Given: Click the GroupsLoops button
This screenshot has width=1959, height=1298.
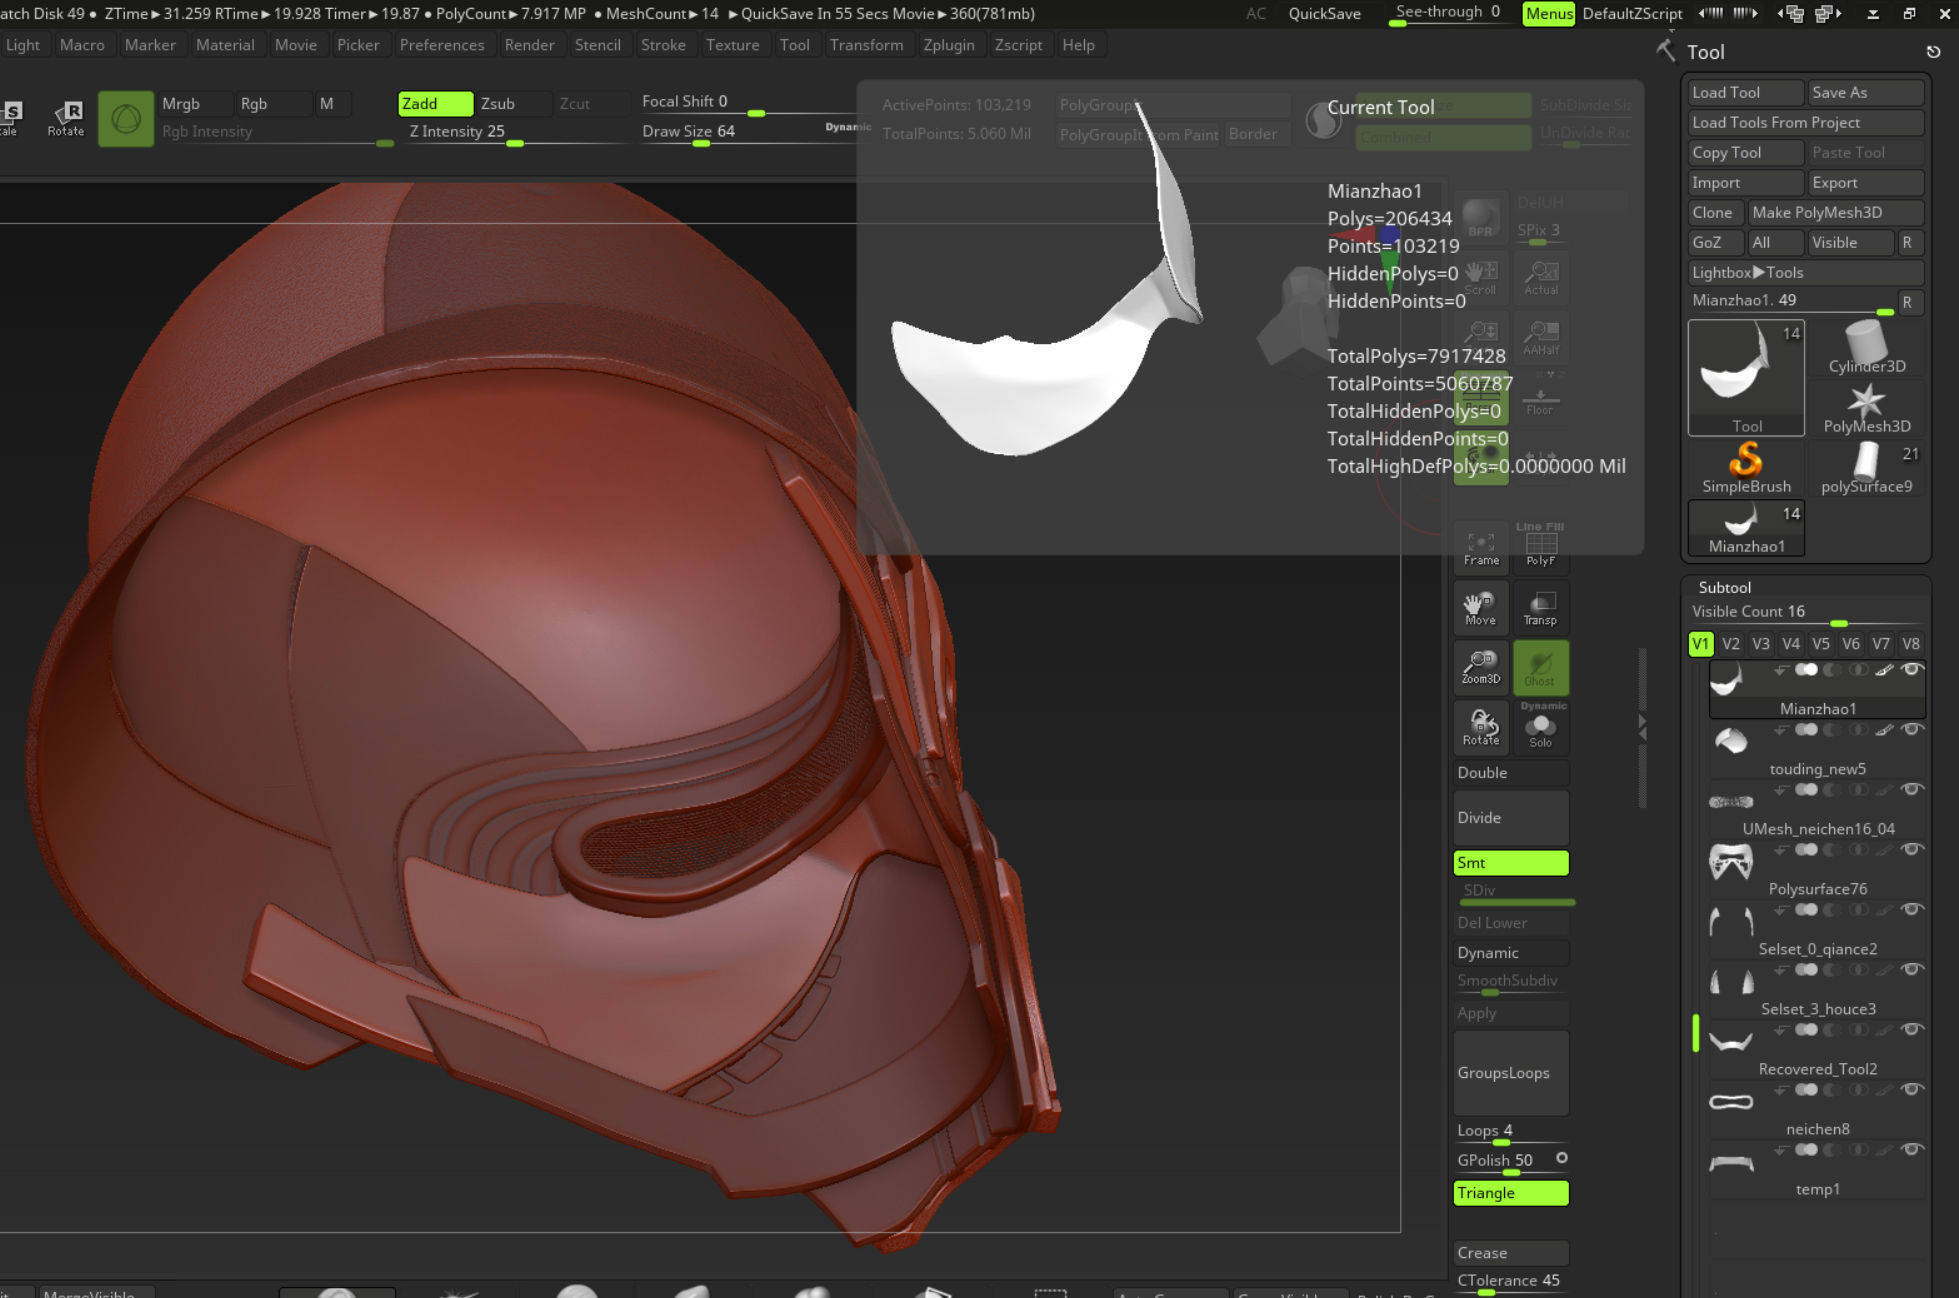Looking at the screenshot, I should pyautogui.click(x=1510, y=1072).
